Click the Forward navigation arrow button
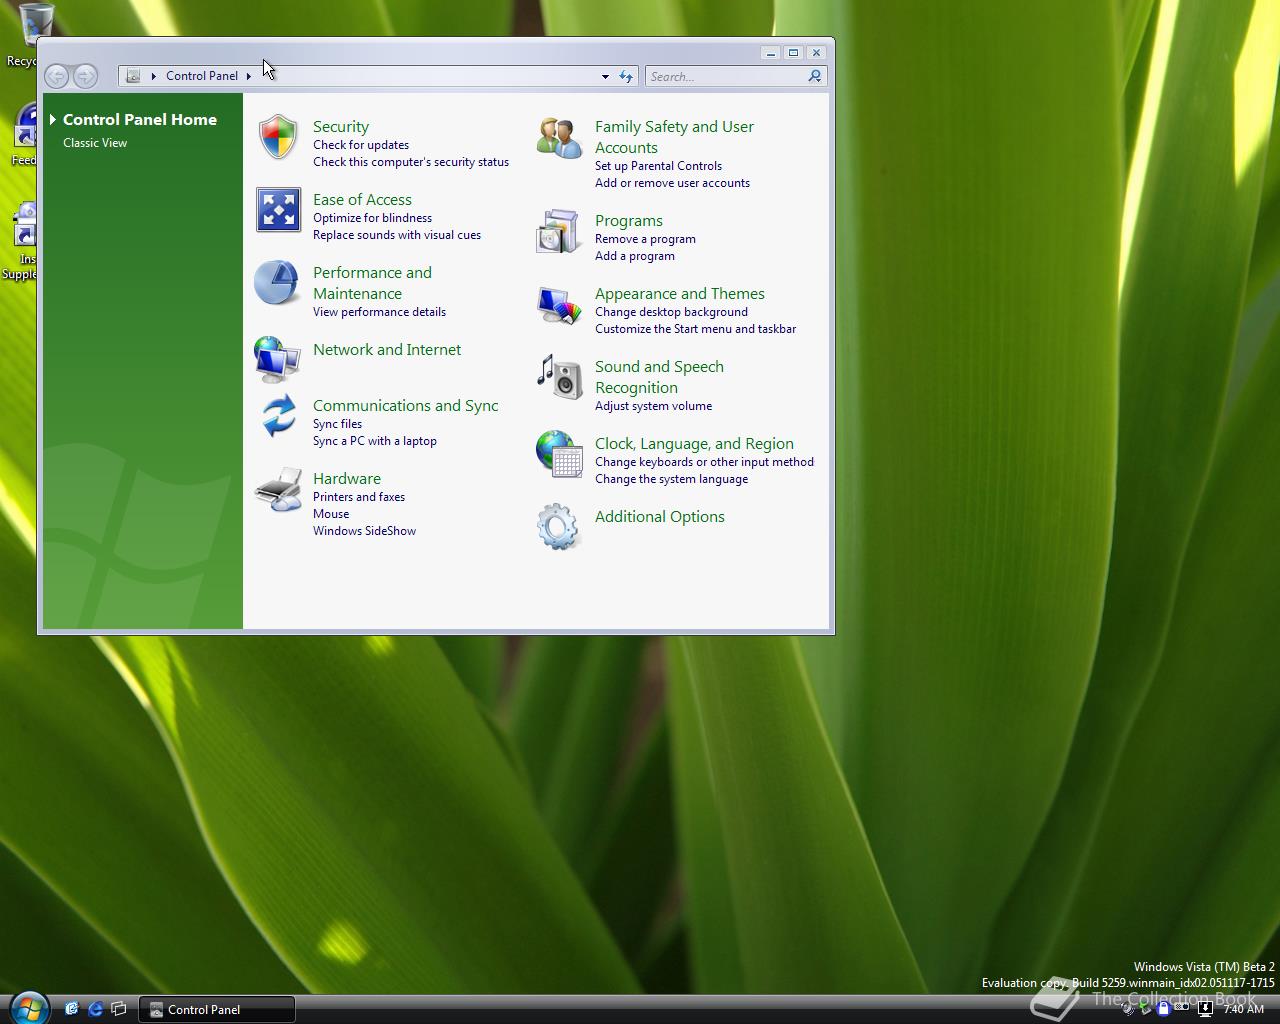Image resolution: width=1280 pixels, height=1024 pixels. 86,76
